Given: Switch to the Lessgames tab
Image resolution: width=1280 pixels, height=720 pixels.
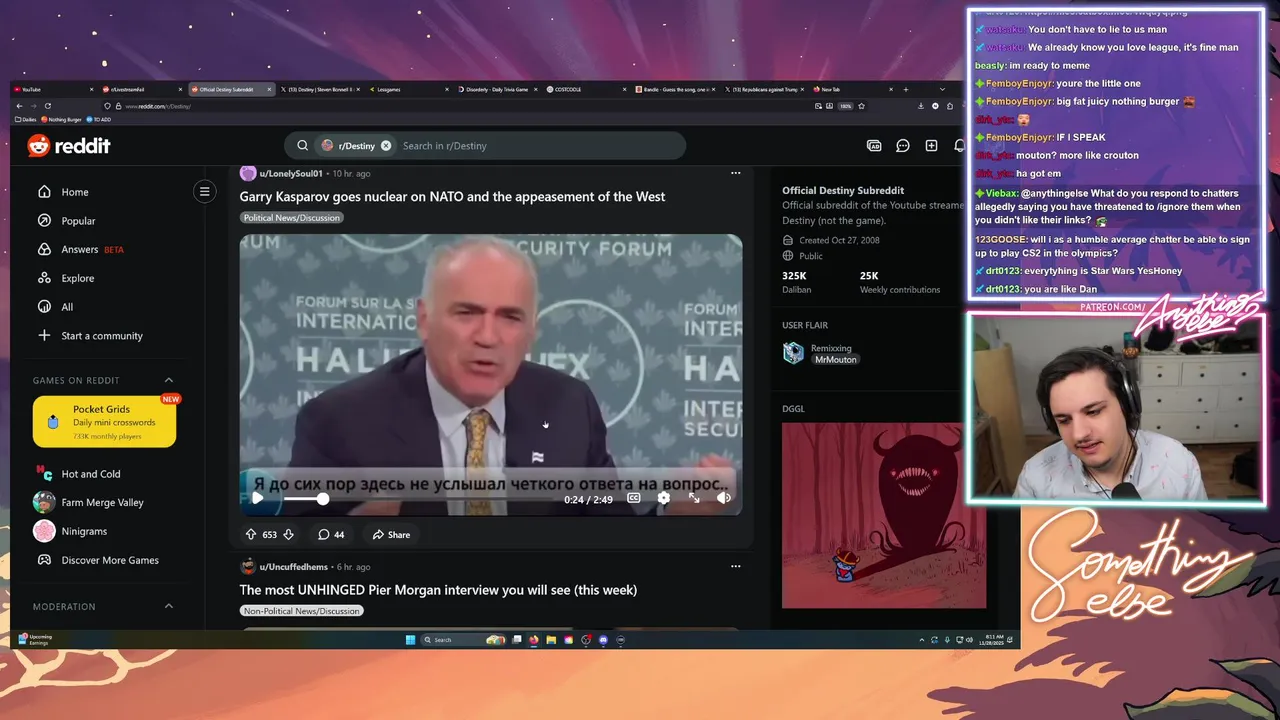Looking at the screenshot, I should 410,89.
